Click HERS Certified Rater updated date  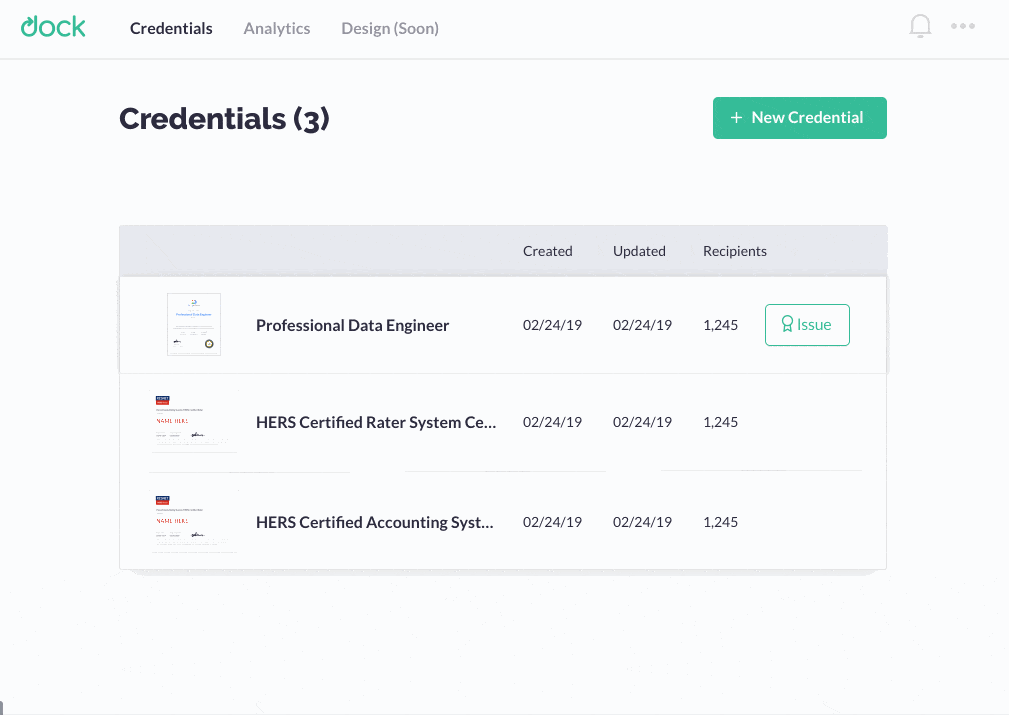tap(642, 422)
